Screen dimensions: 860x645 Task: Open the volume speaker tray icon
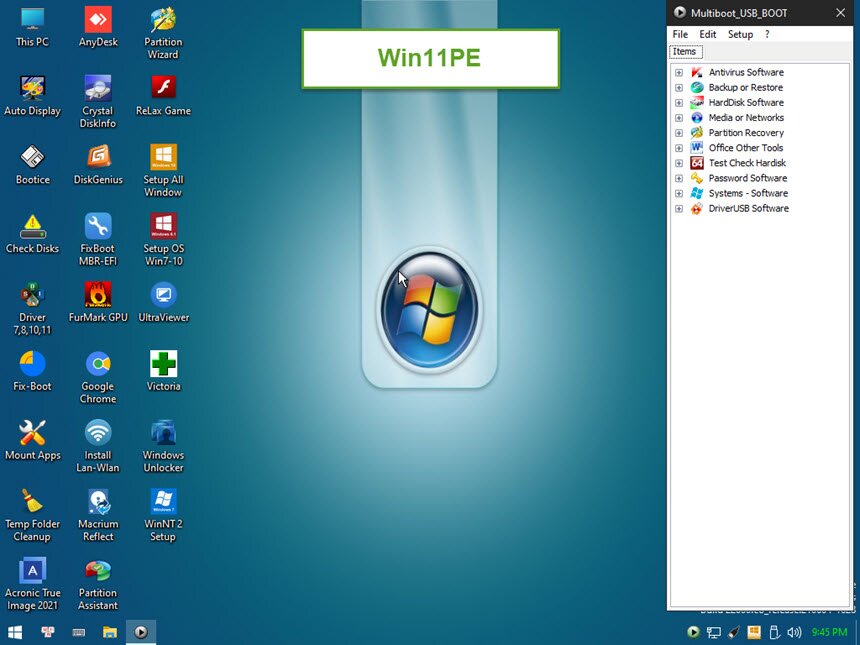pyautogui.click(x=794, y=632)
